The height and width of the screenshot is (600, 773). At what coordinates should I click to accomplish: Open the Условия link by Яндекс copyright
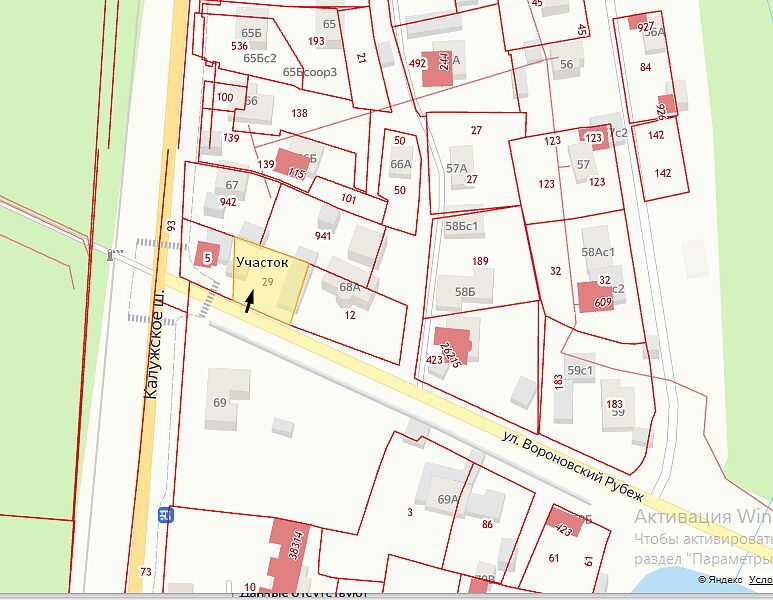(760, 580)
